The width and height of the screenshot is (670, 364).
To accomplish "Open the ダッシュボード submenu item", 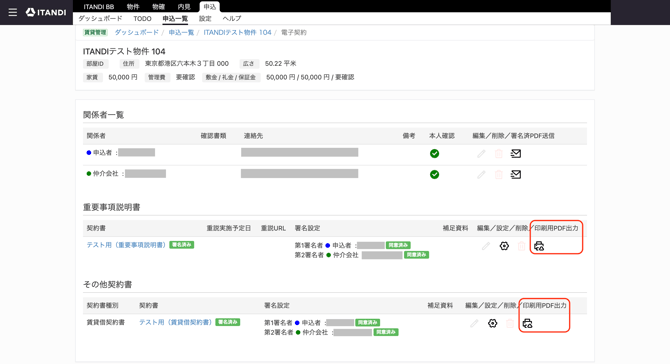I will pos(100,19).
